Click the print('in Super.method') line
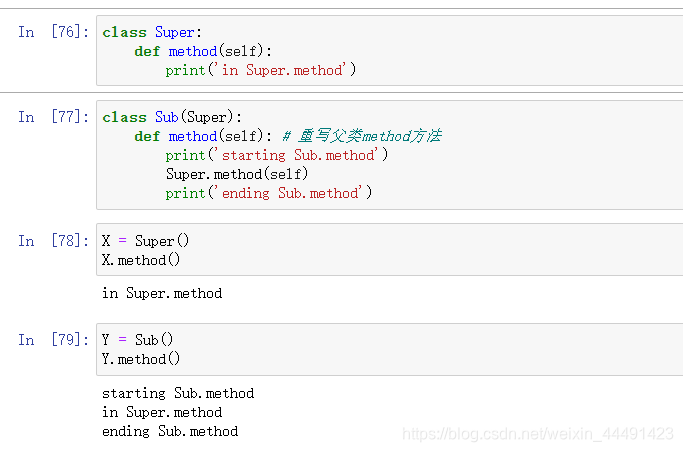Image resolution: width=683 pixels, height=452 pixels. pos(260,70)
